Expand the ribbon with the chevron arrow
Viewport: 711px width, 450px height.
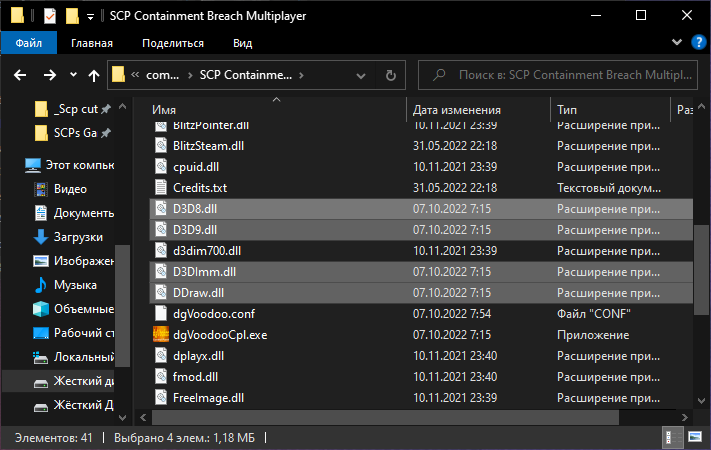point(676,43)
